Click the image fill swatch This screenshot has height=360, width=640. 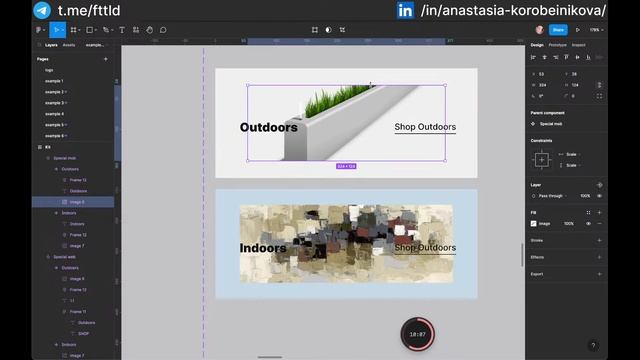(x=533, y=224)
